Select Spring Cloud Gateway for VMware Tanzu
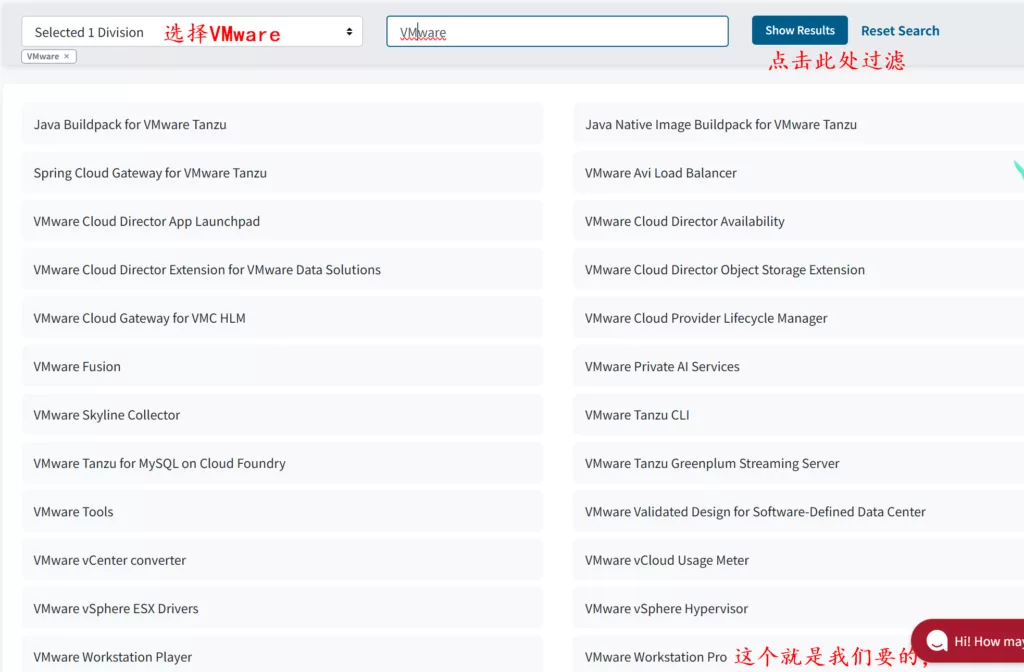Image resolution: width=1024 pixels, height=672 pixels. pyautogui.click(x=150, y=173)
